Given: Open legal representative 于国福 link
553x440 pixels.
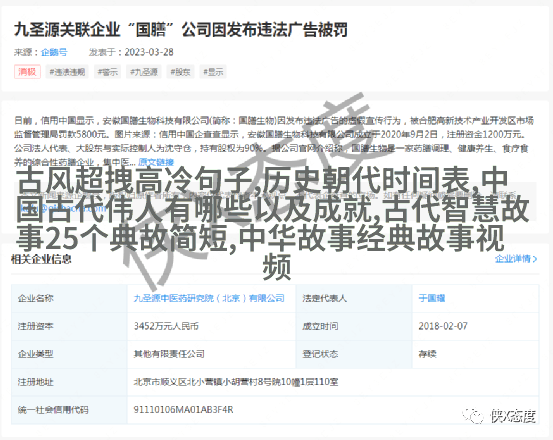Looking at the screenshot, I should (x=432, y=298).
